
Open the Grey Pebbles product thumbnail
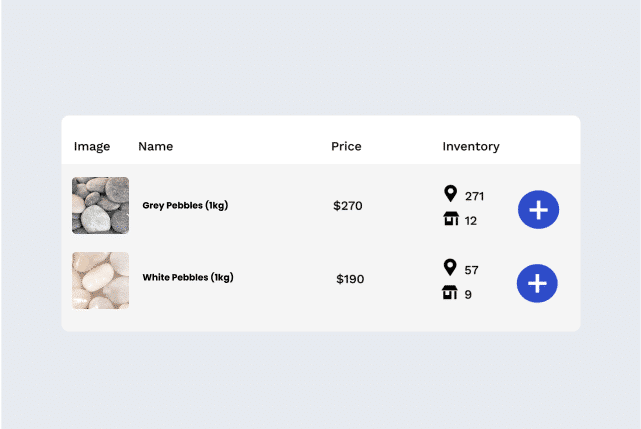[x=101, y=205]
